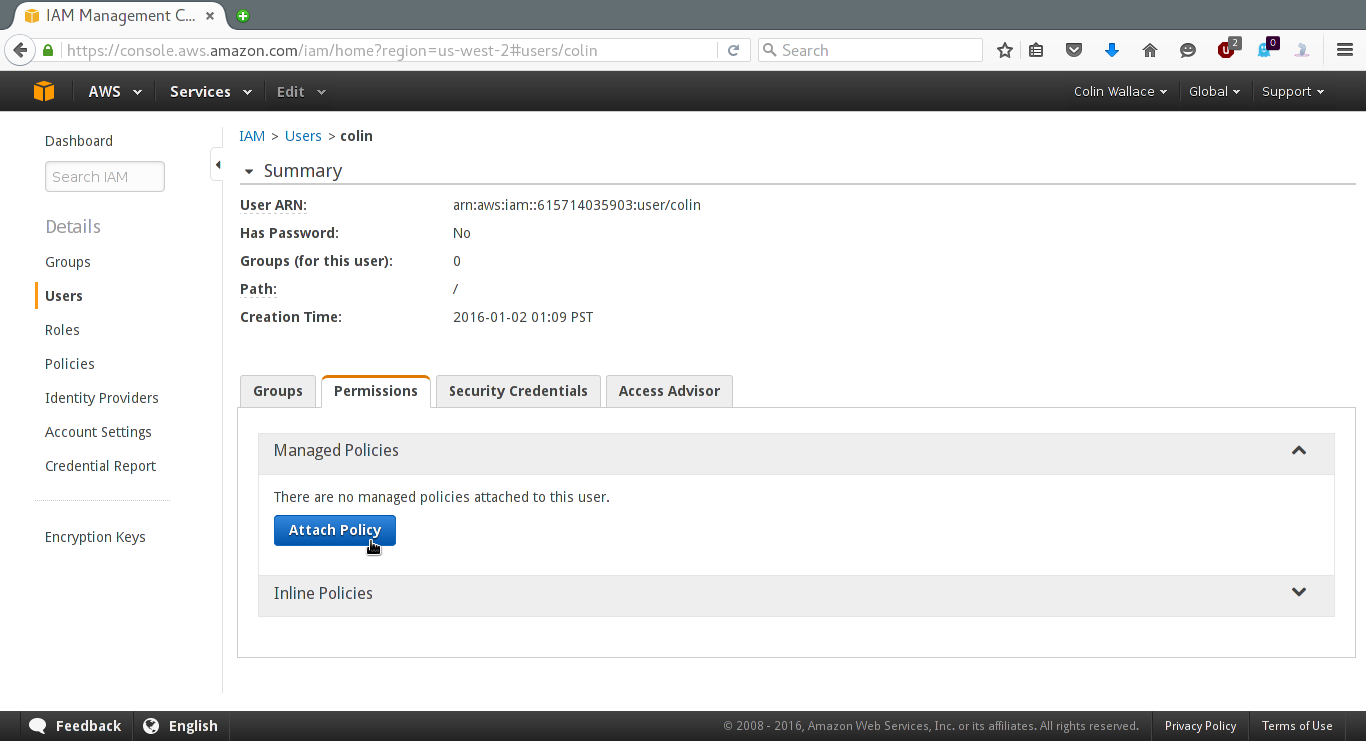
Task: Go to browser home page icon
Action: 1150,50
